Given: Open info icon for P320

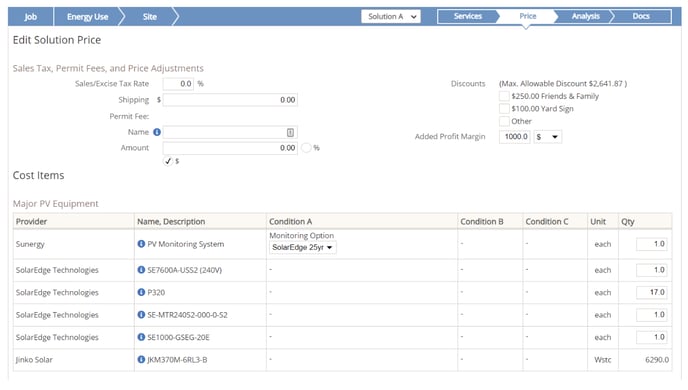Looking at the screenshot, I should [141, 292].
